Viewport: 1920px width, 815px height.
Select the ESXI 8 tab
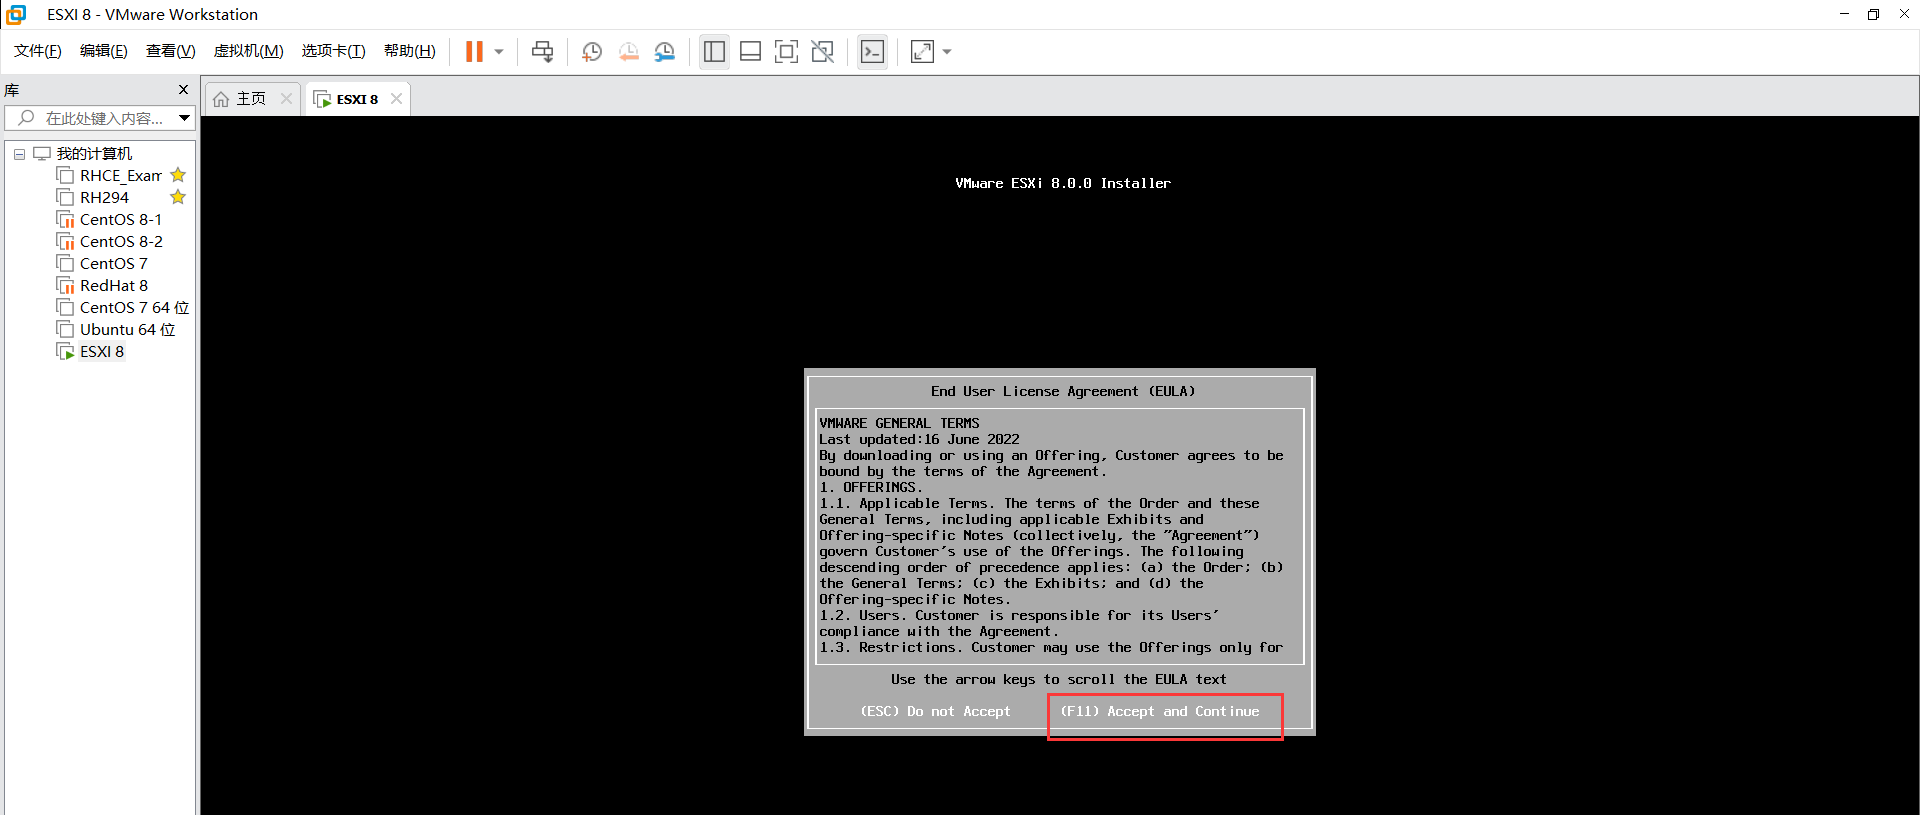click(x=357, y=99)
